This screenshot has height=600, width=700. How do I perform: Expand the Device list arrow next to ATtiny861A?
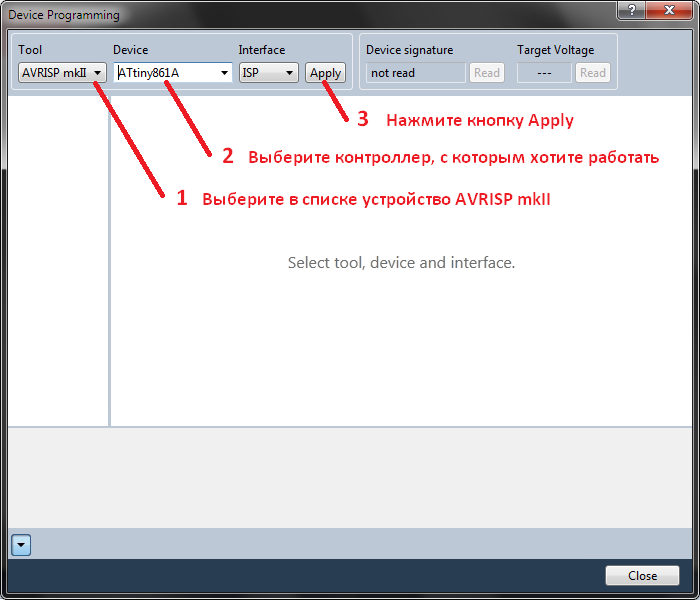[x=224, y=73]
